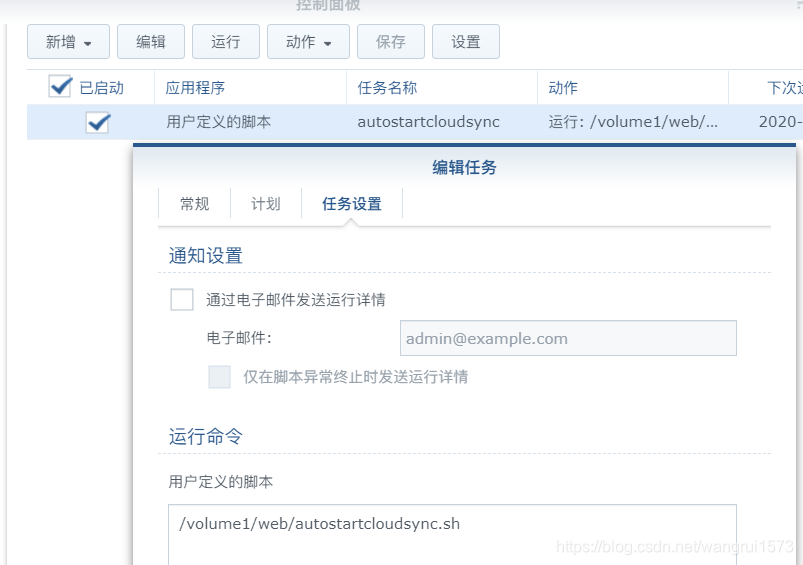The image size is (803, 565).
Task: Enable 通过电子邮件发送运行详情 checkbox
Action: [182, 300]
